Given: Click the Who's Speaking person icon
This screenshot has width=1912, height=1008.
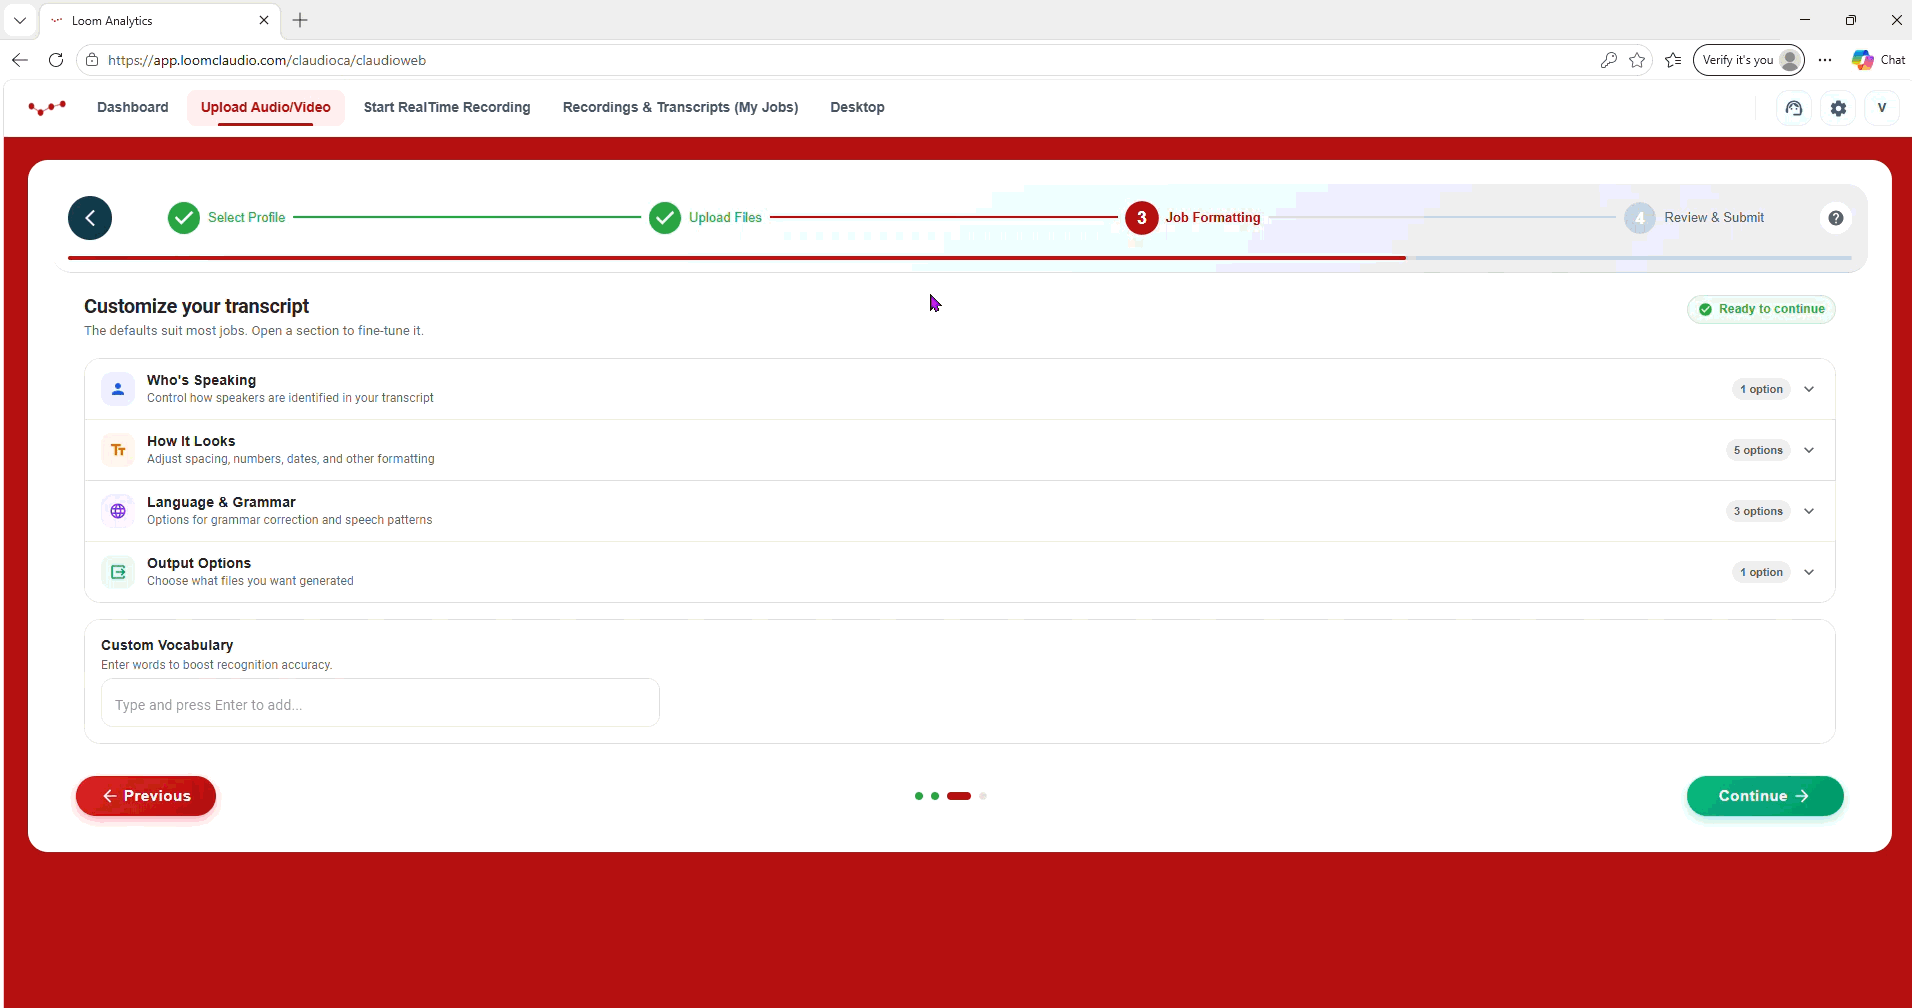Looking at the screenshot, I should pos(118,389).
